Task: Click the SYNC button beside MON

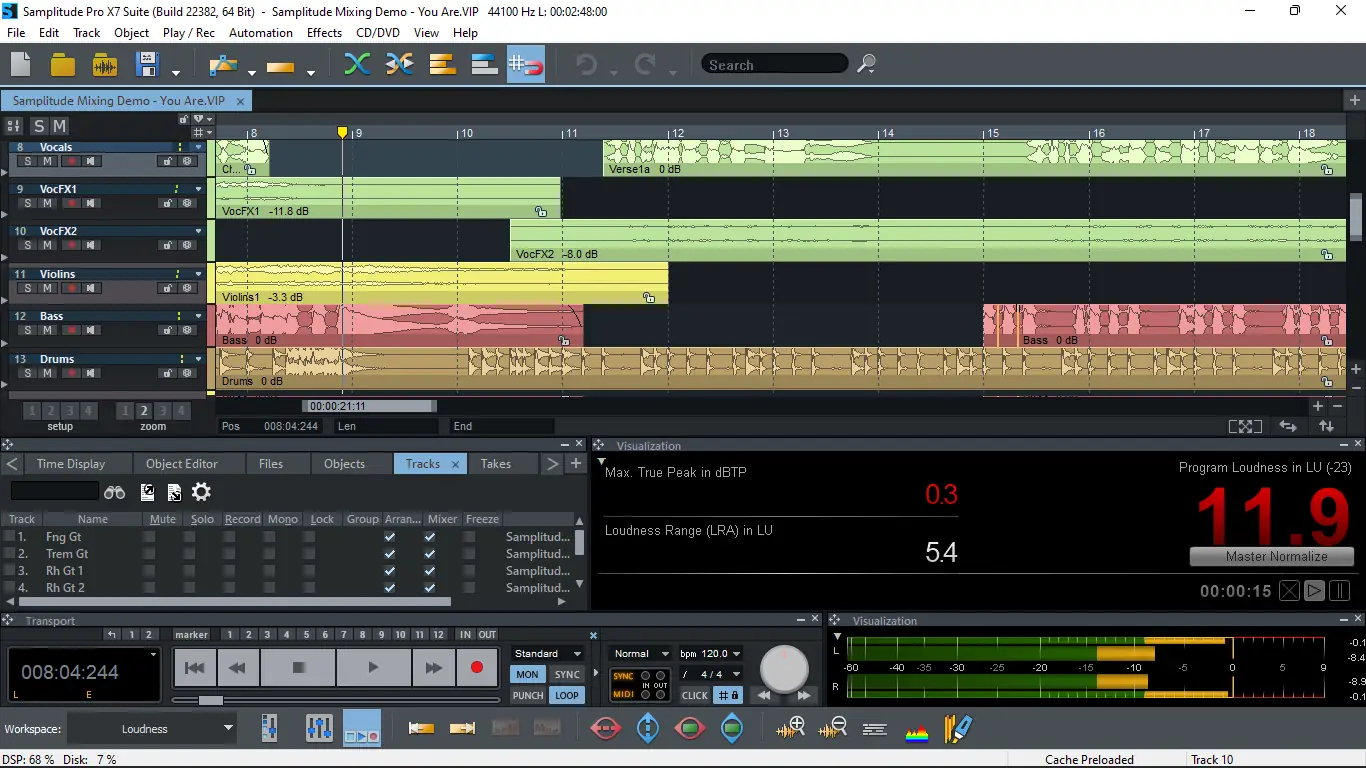Action: pyautogui.click(x=567, y=675)
